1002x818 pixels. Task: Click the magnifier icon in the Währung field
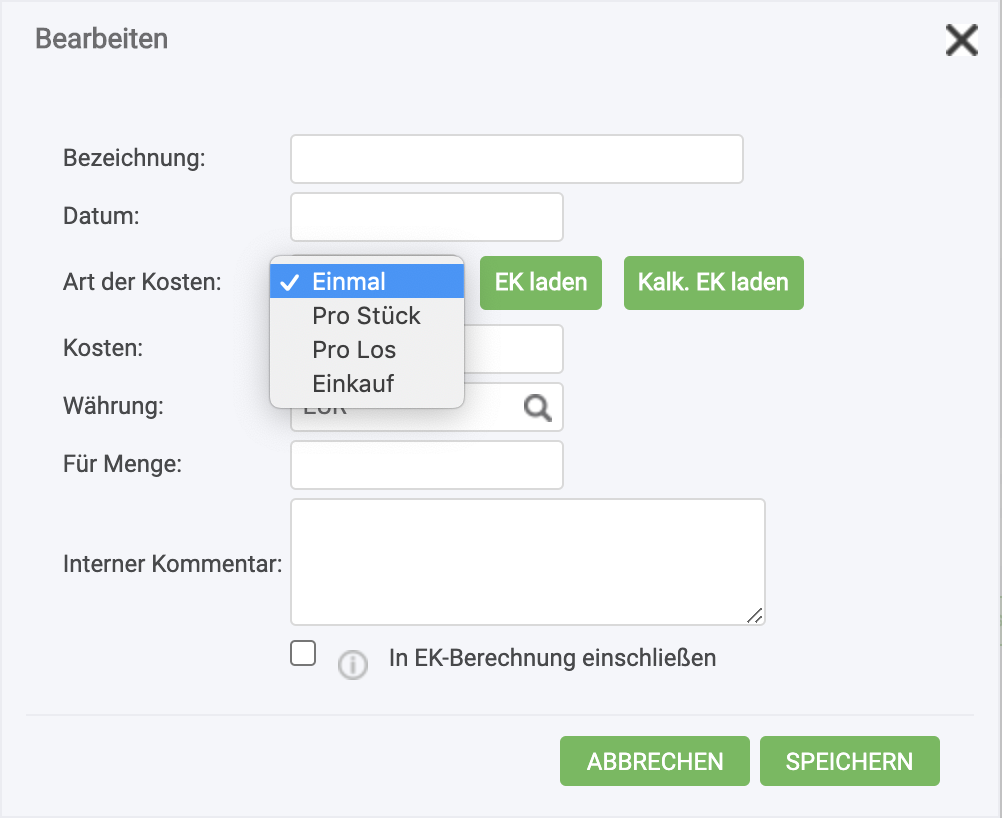coord(538,407)
